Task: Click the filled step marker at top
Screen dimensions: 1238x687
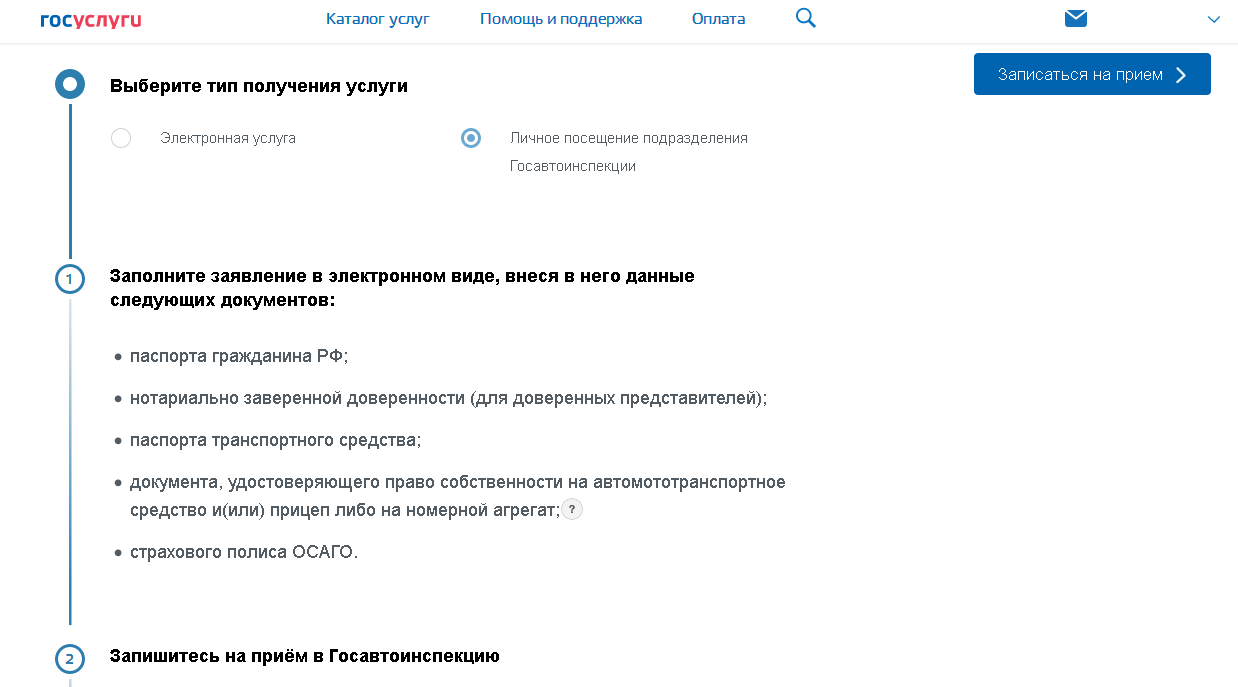Action: pyautogui.click(x=70, y=84)
